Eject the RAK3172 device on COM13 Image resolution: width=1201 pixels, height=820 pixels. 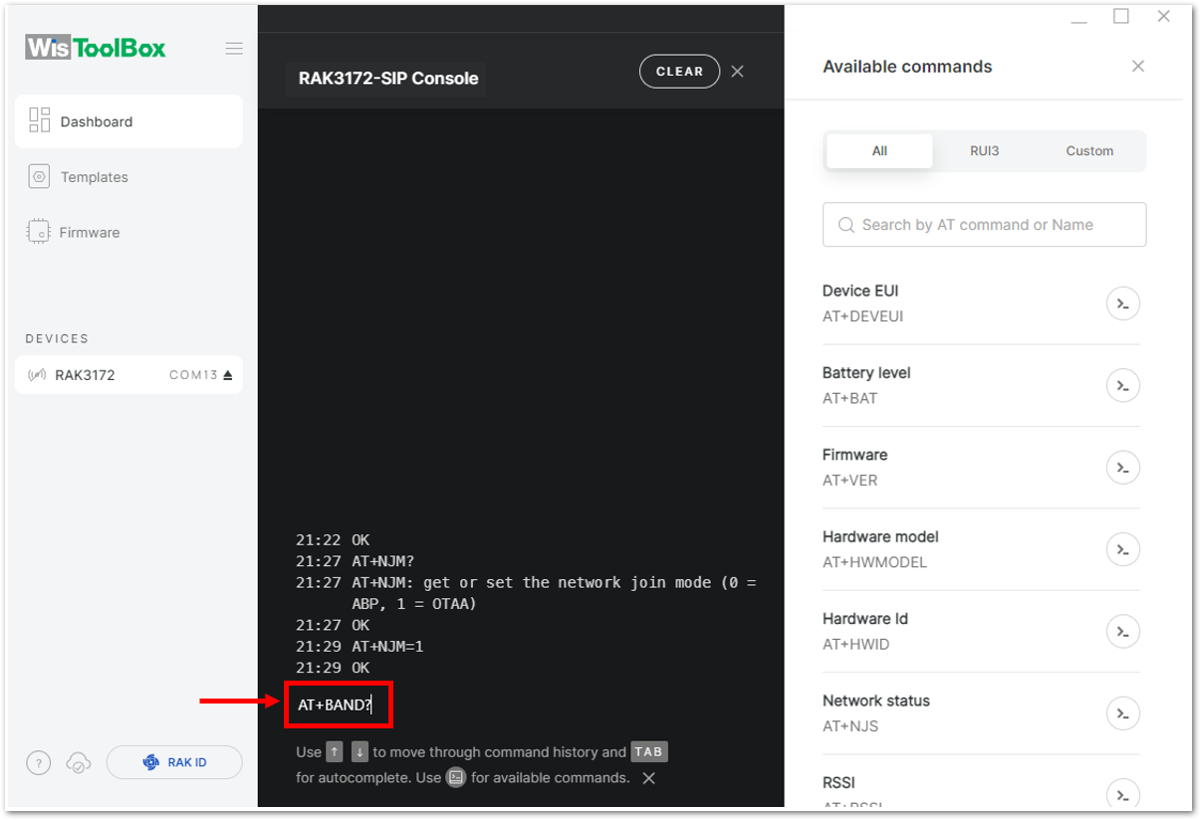[227, 375]
